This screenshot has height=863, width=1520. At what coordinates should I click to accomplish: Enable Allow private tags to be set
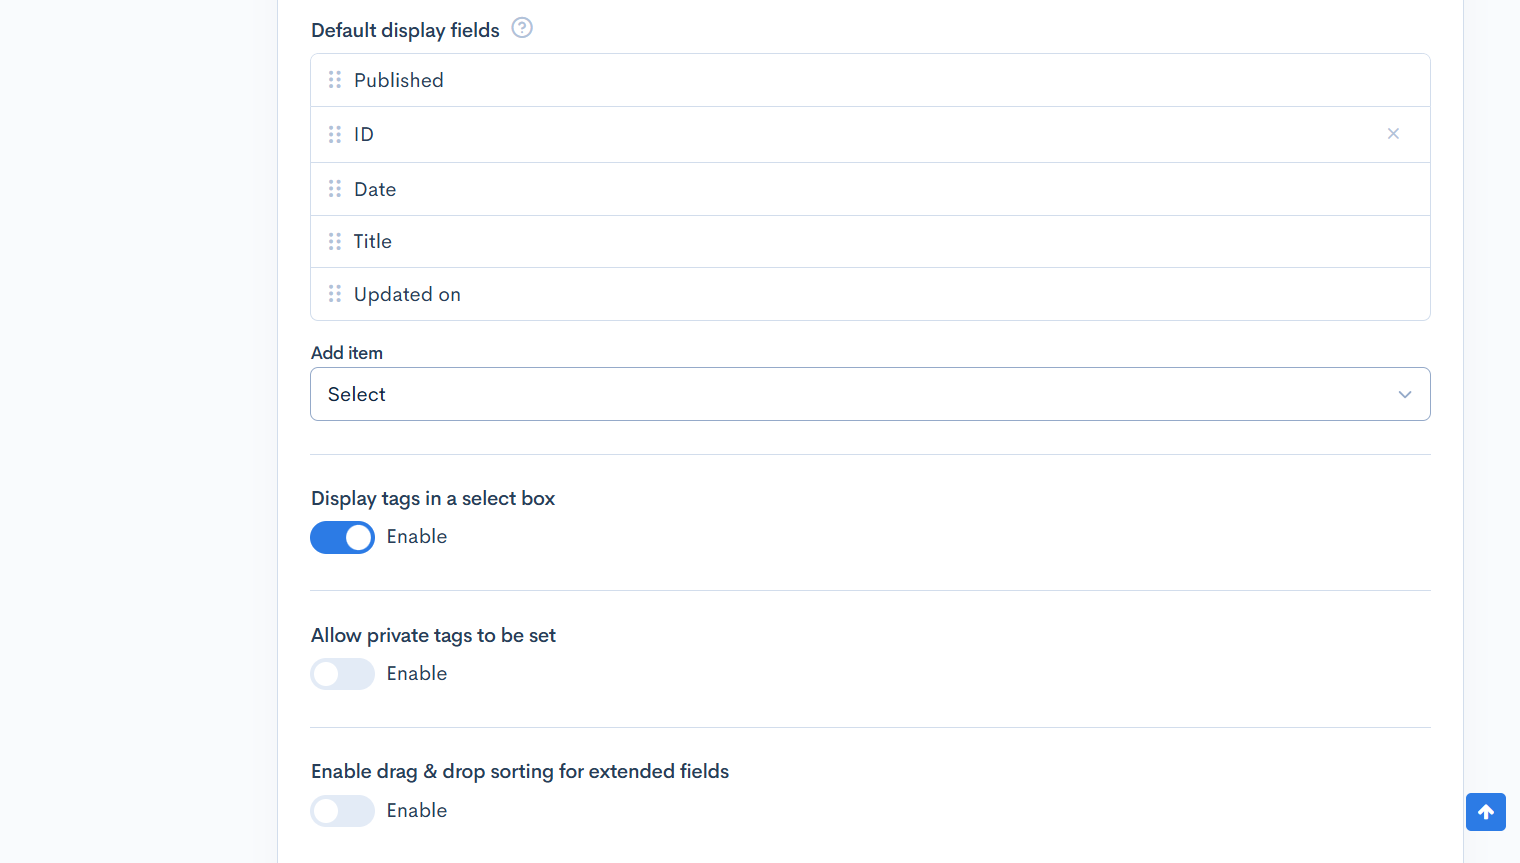tap(342, 674)
